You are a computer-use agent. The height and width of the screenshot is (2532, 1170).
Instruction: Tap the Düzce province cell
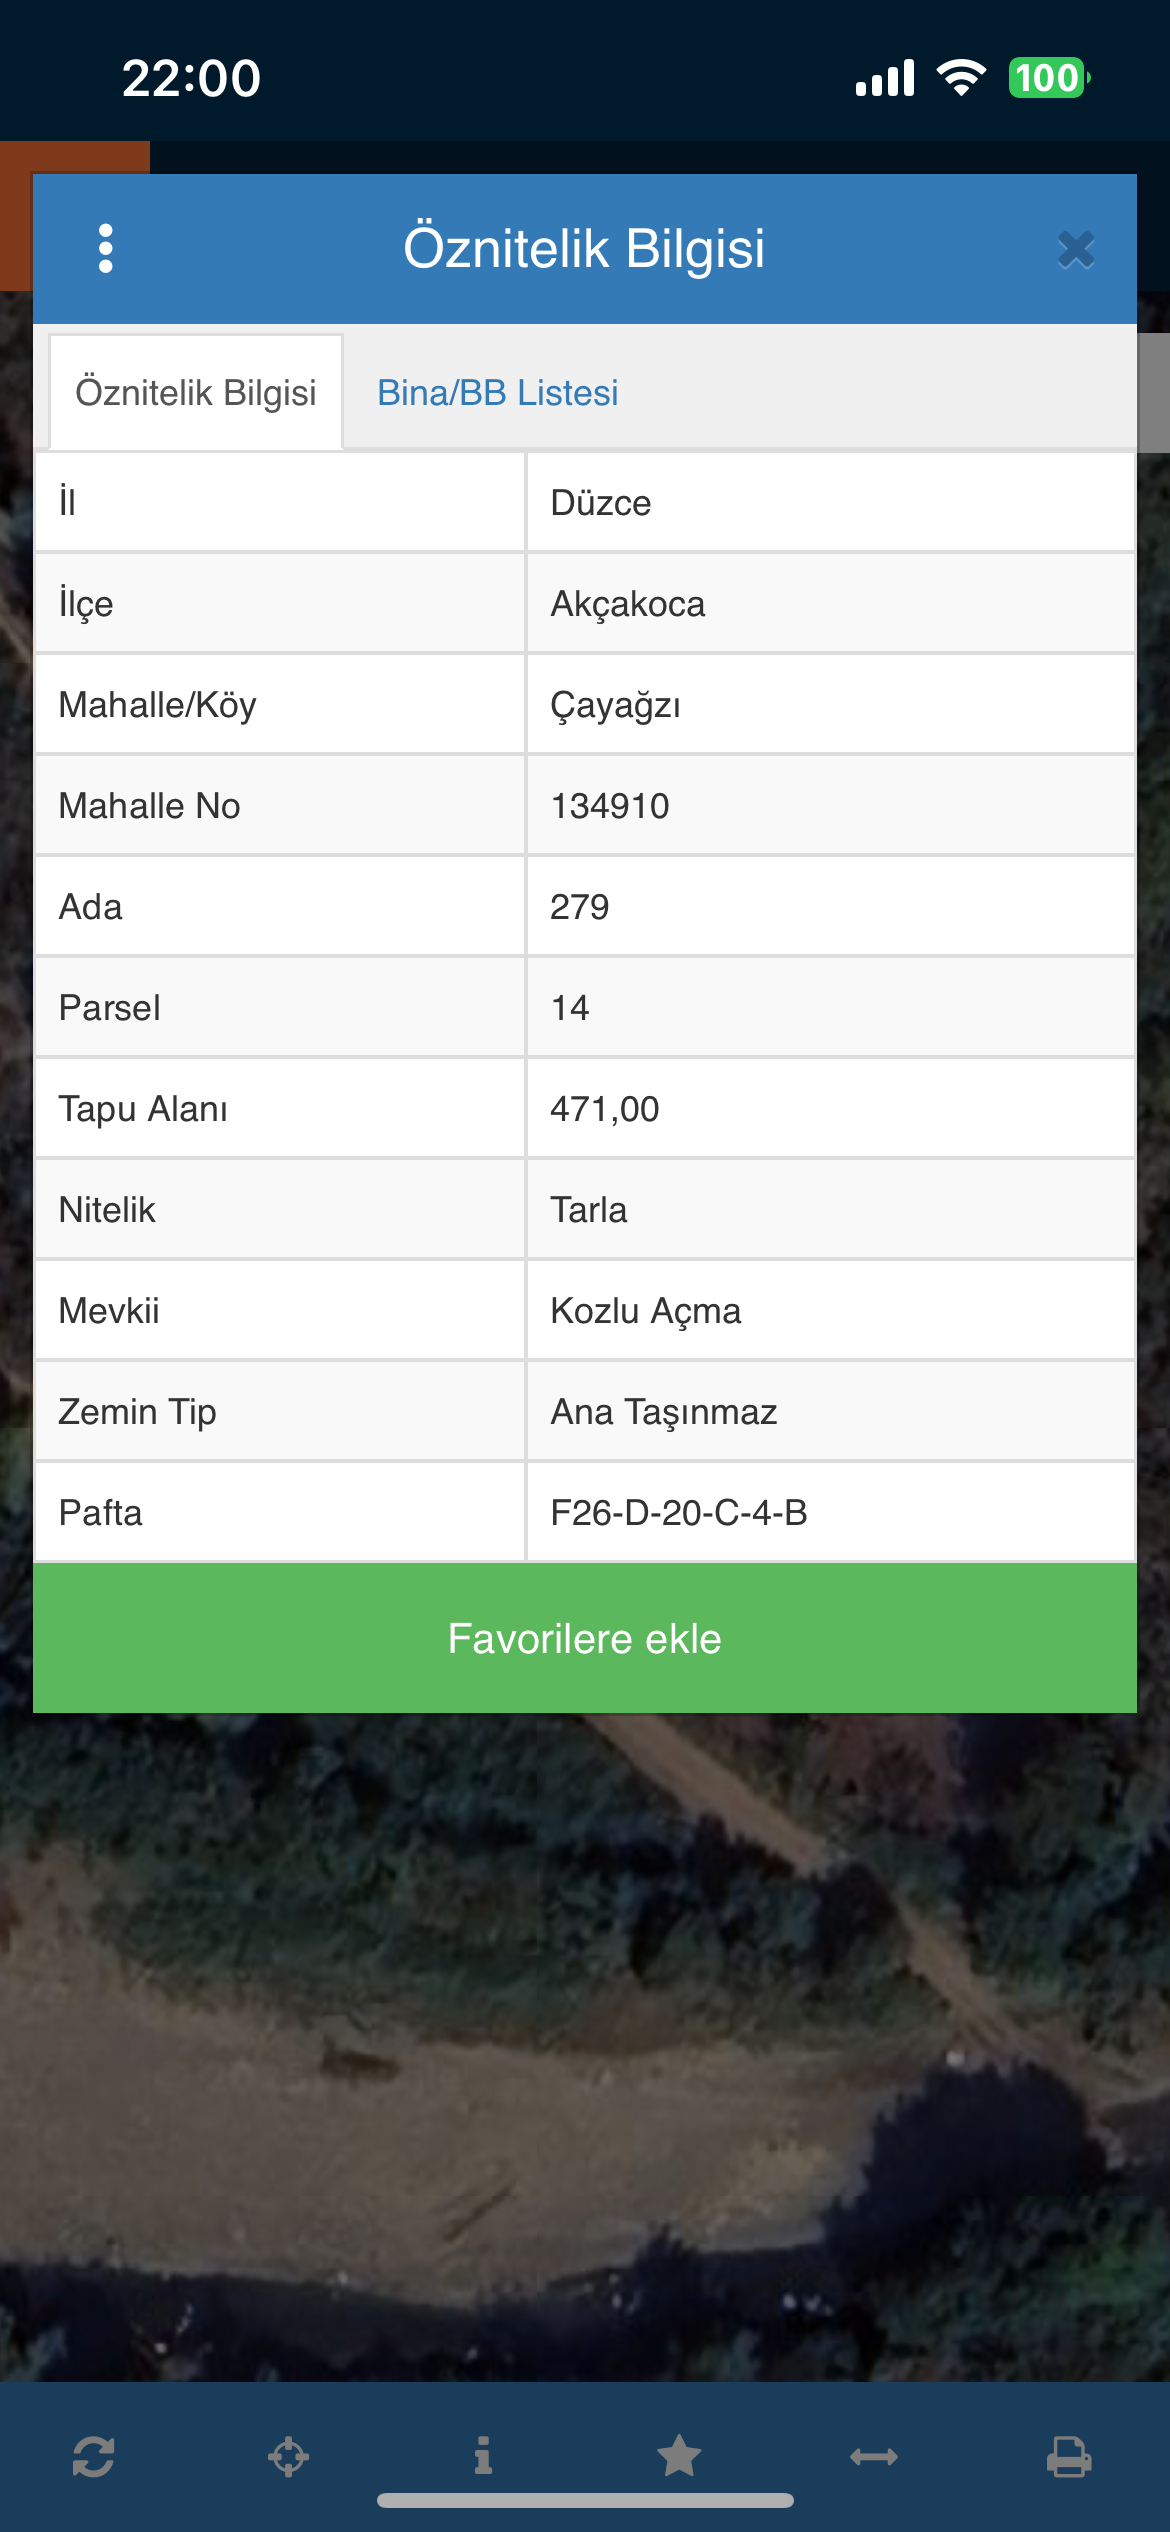point(601,503)
